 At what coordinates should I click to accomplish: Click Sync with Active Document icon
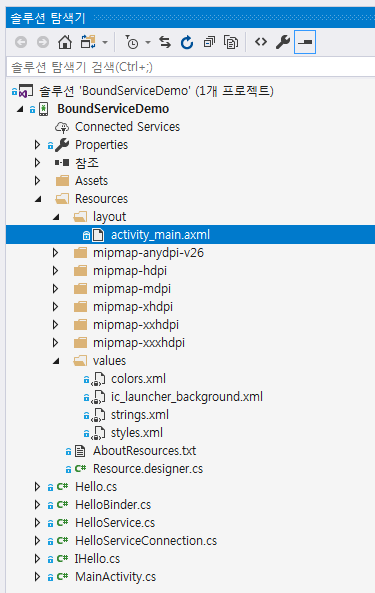pos(165,42)
